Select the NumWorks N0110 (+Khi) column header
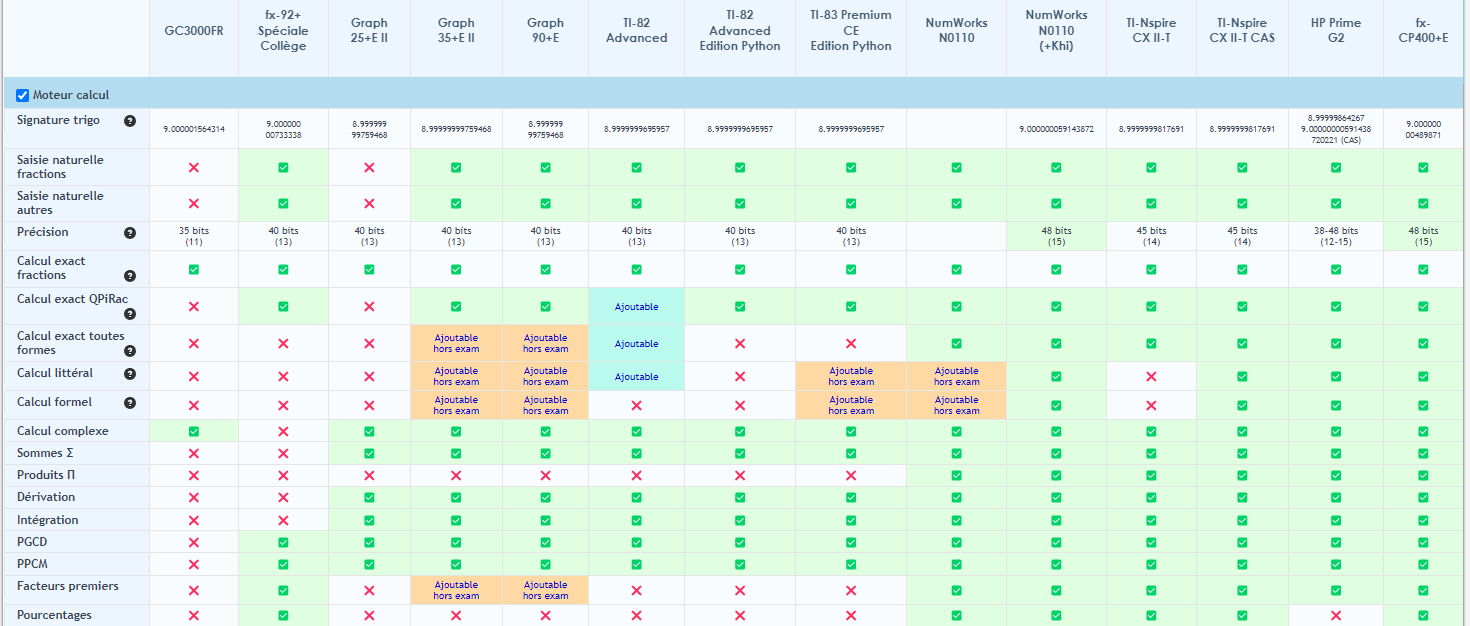The image size is (1470, 626). pyautogui.click(x=1056, y=31)
